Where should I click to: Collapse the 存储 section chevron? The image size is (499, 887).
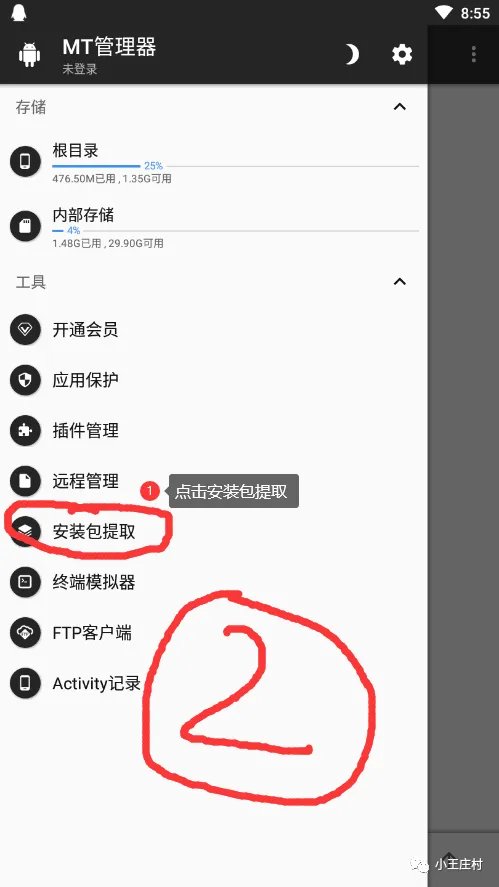coord(400,106)
